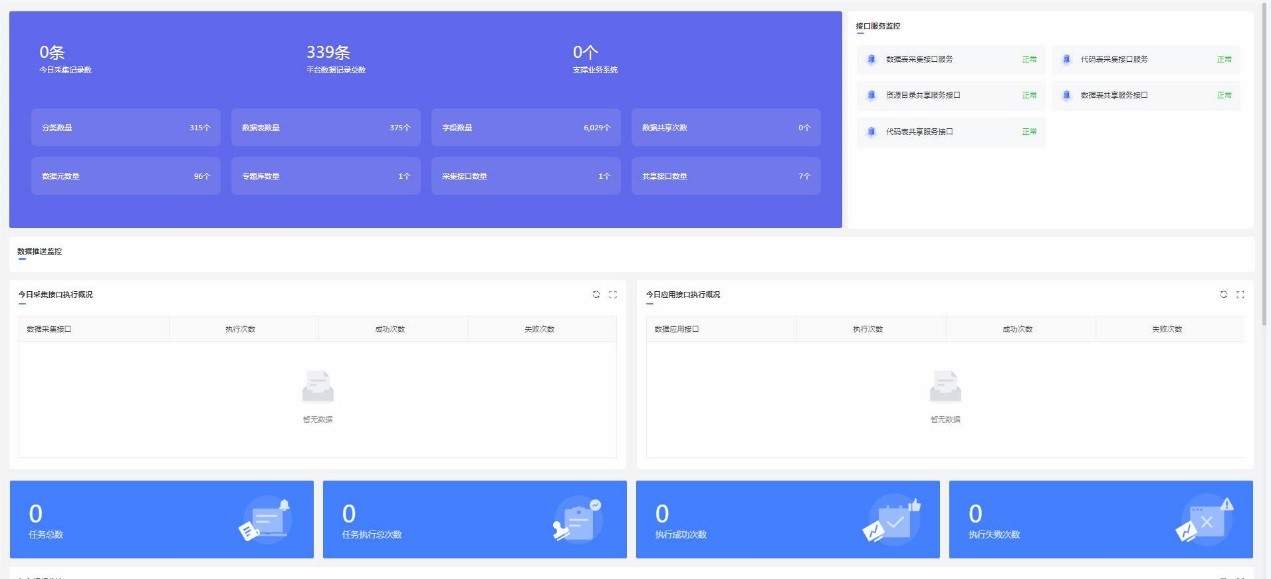Click 失败次数 column header in 应用接口 table
Viewport: 1271px width, 579px height.
[x=1167, y=329]
